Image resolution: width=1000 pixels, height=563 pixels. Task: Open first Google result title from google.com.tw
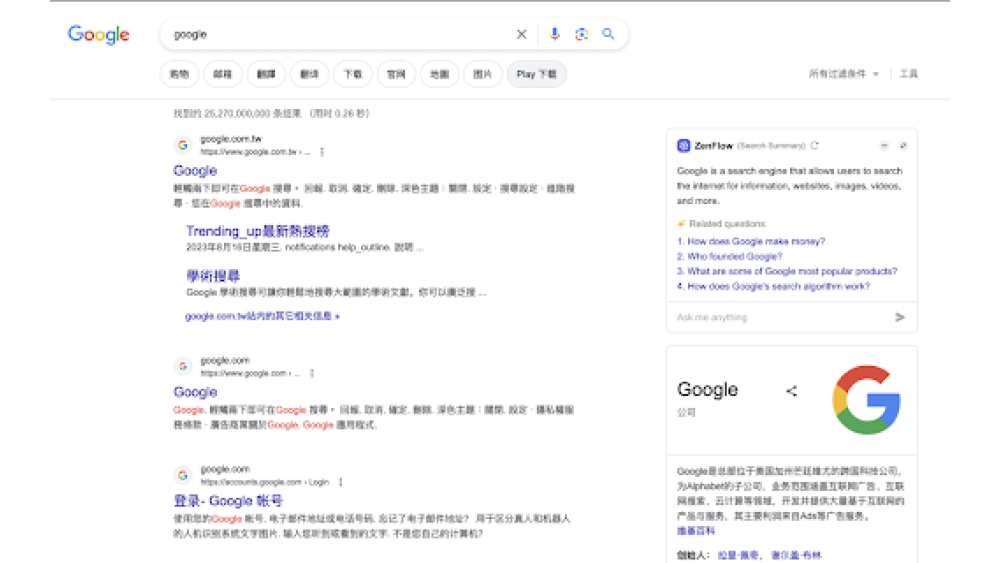195,171
